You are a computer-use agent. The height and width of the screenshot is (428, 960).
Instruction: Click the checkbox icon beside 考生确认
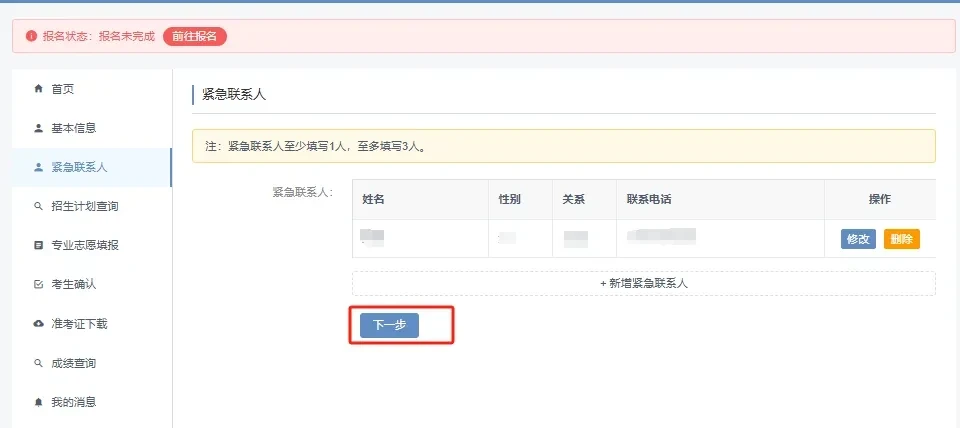coord(39,284)
